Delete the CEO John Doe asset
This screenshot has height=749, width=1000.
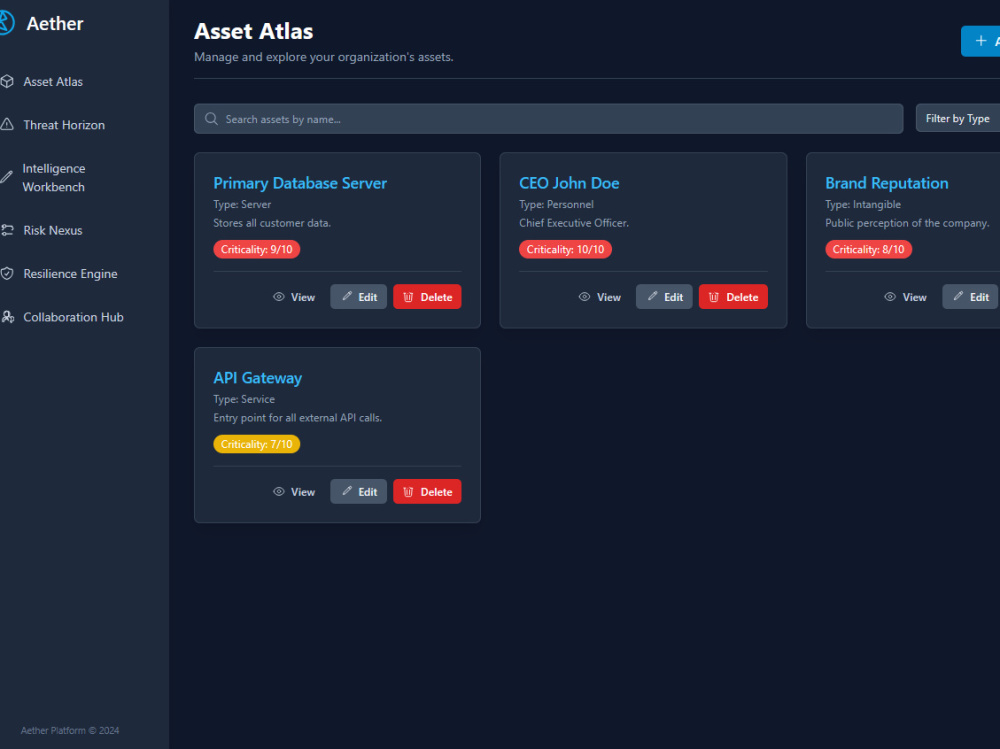733,297
